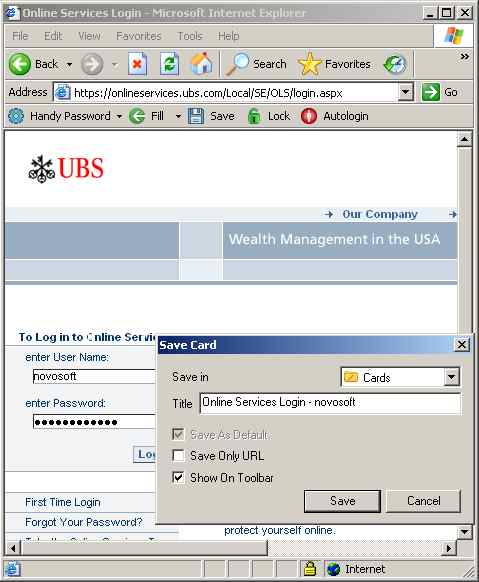Click the padlock icon in status bar

click(310, 568)
